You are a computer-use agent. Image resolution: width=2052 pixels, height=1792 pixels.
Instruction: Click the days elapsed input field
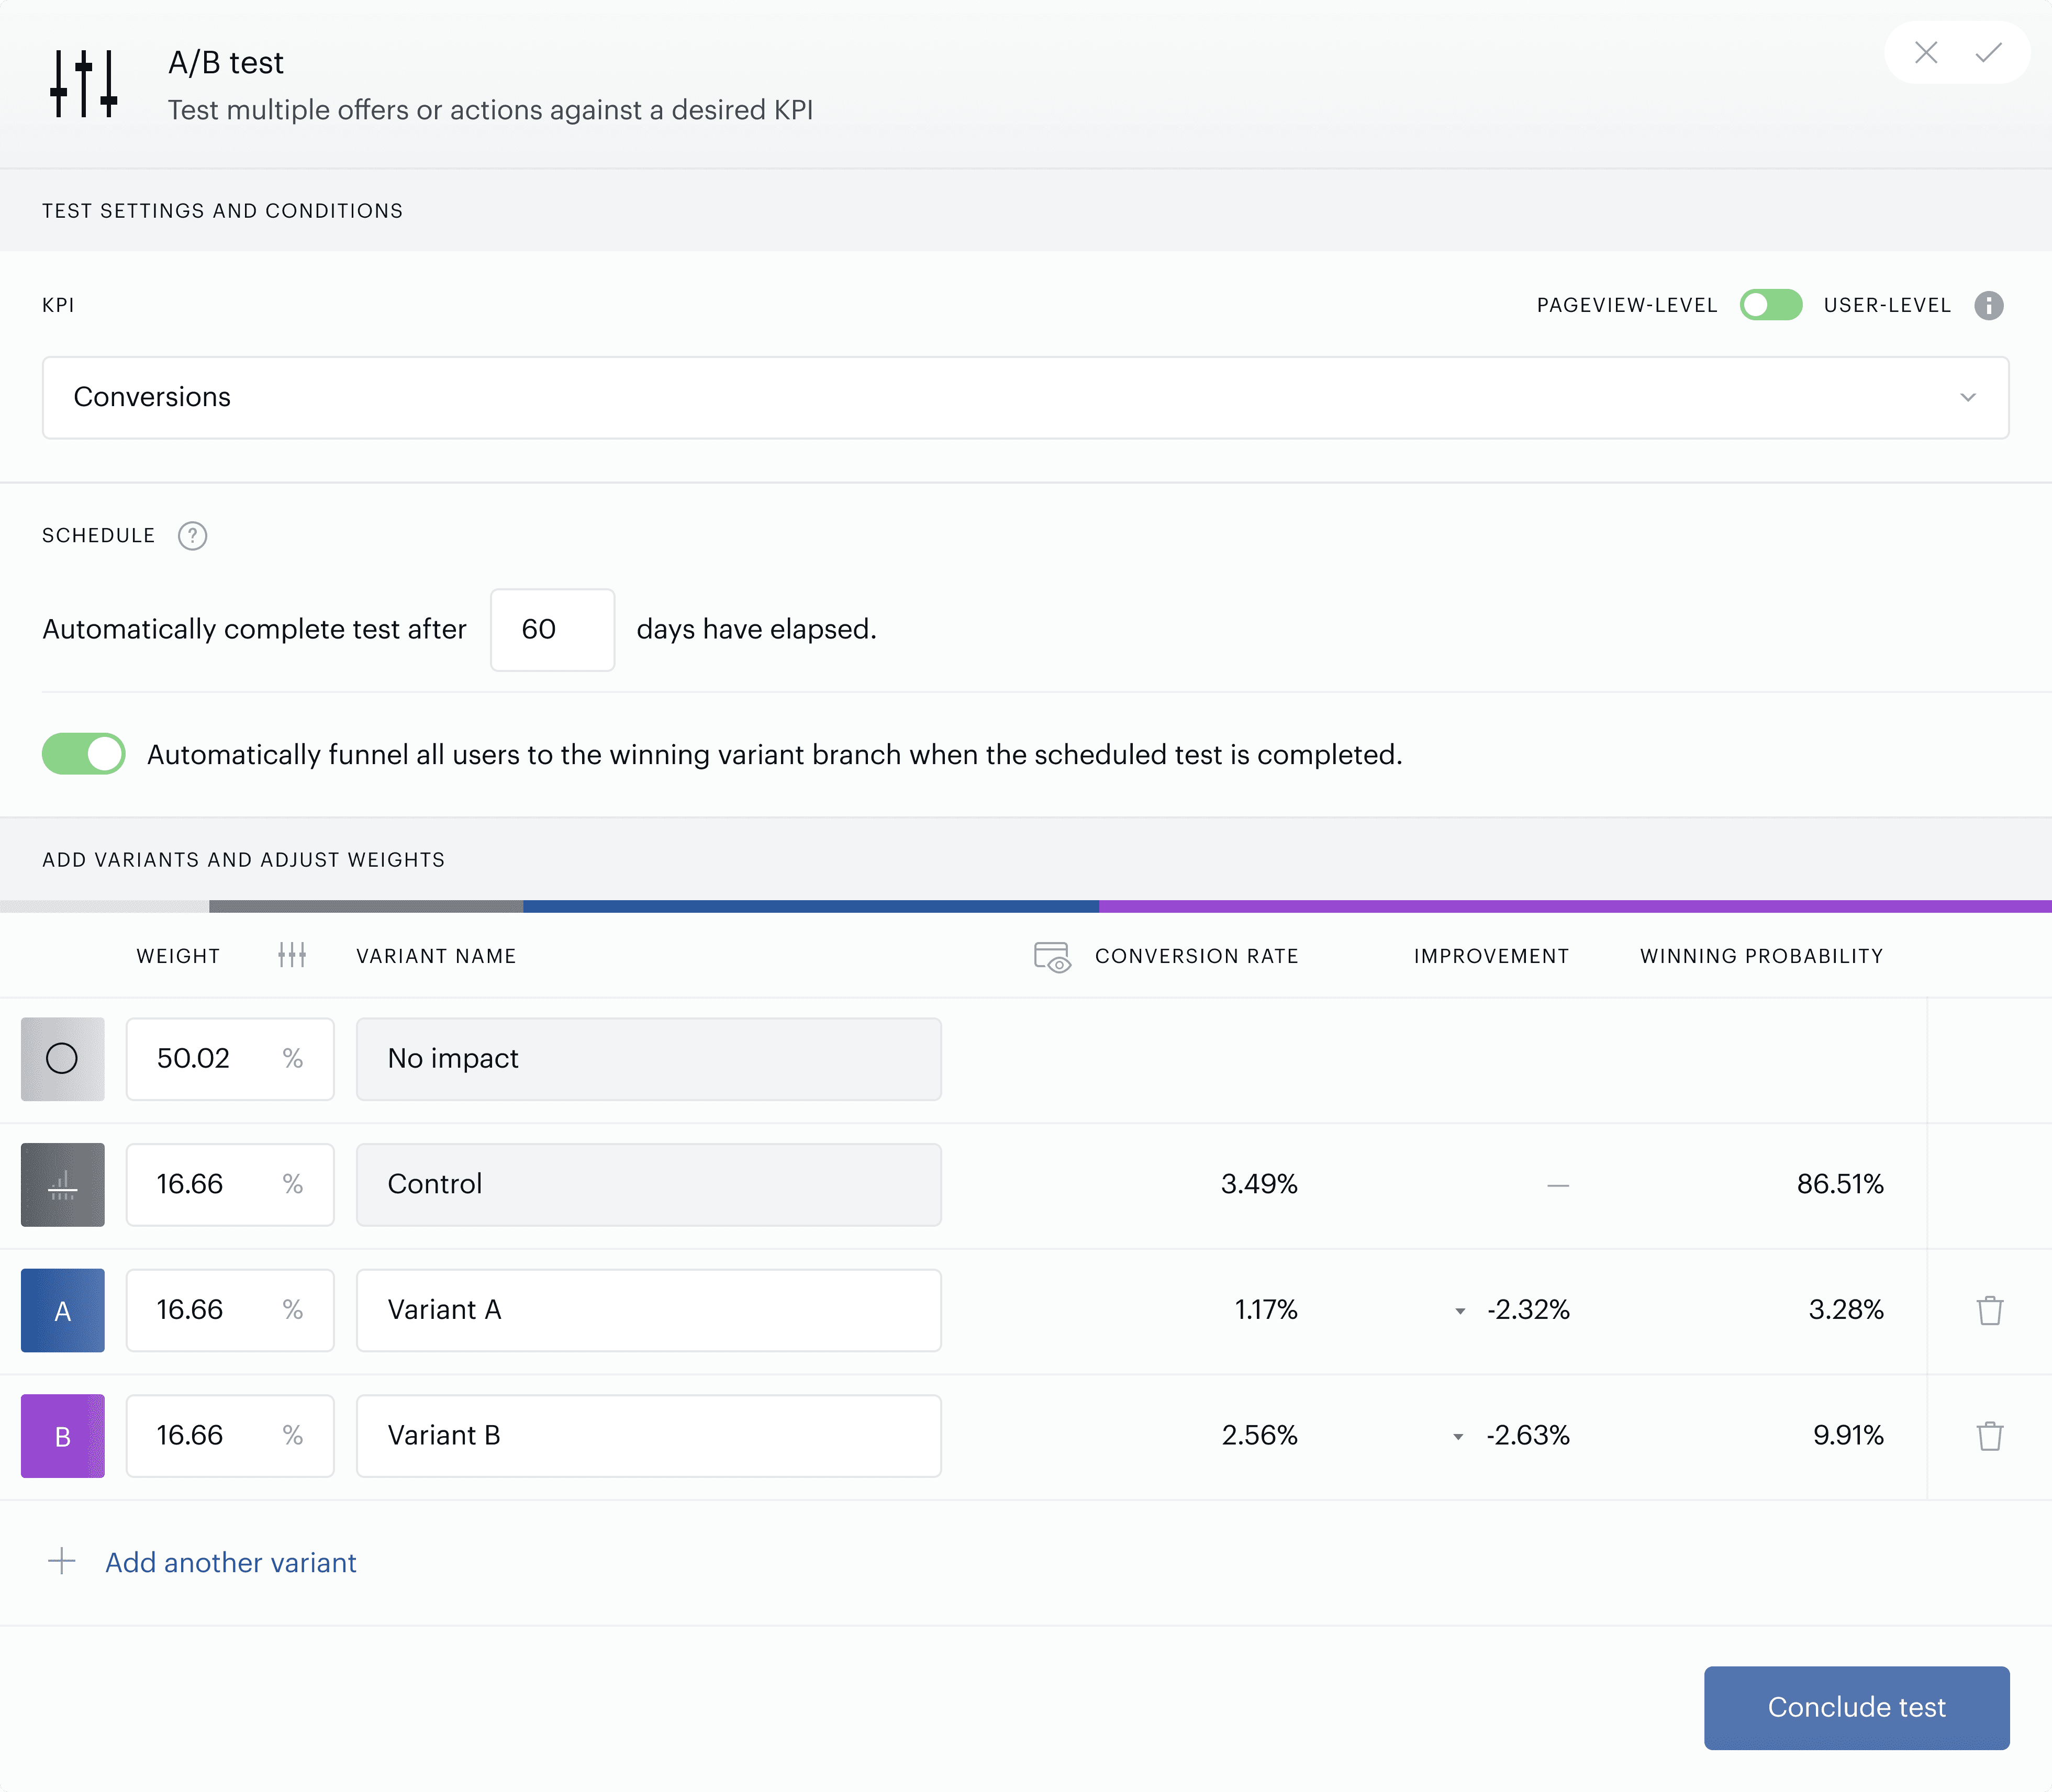click(x=552, y=629)
